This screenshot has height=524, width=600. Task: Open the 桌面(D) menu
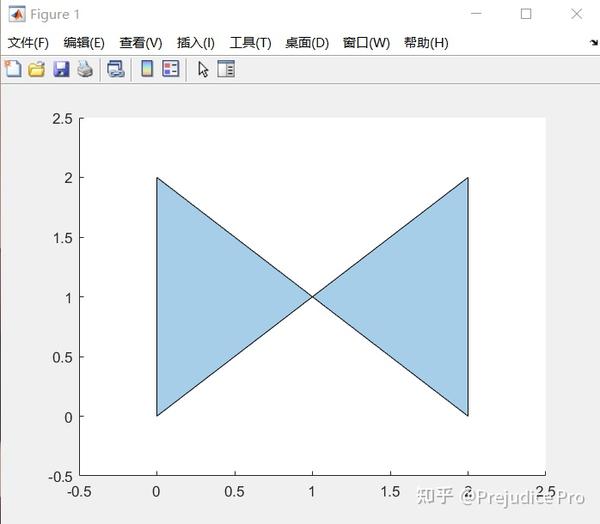point(307,42)
